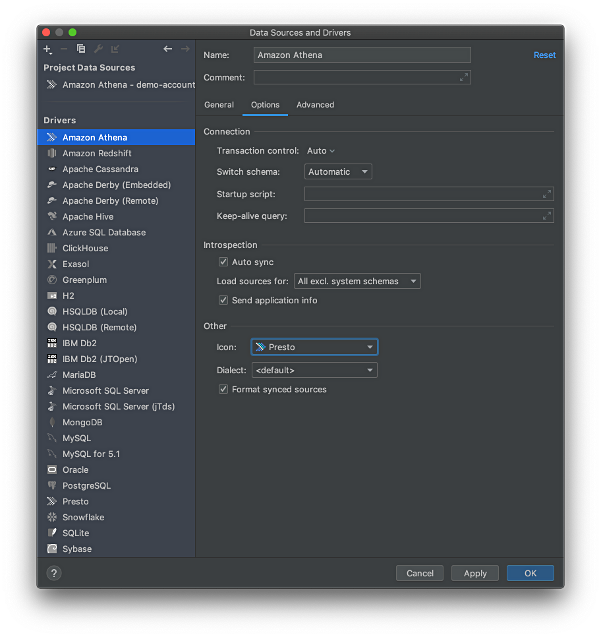Click the Apache Cassandra driver icon
This screenshot has width=601, height=637.
coord(52,169)
